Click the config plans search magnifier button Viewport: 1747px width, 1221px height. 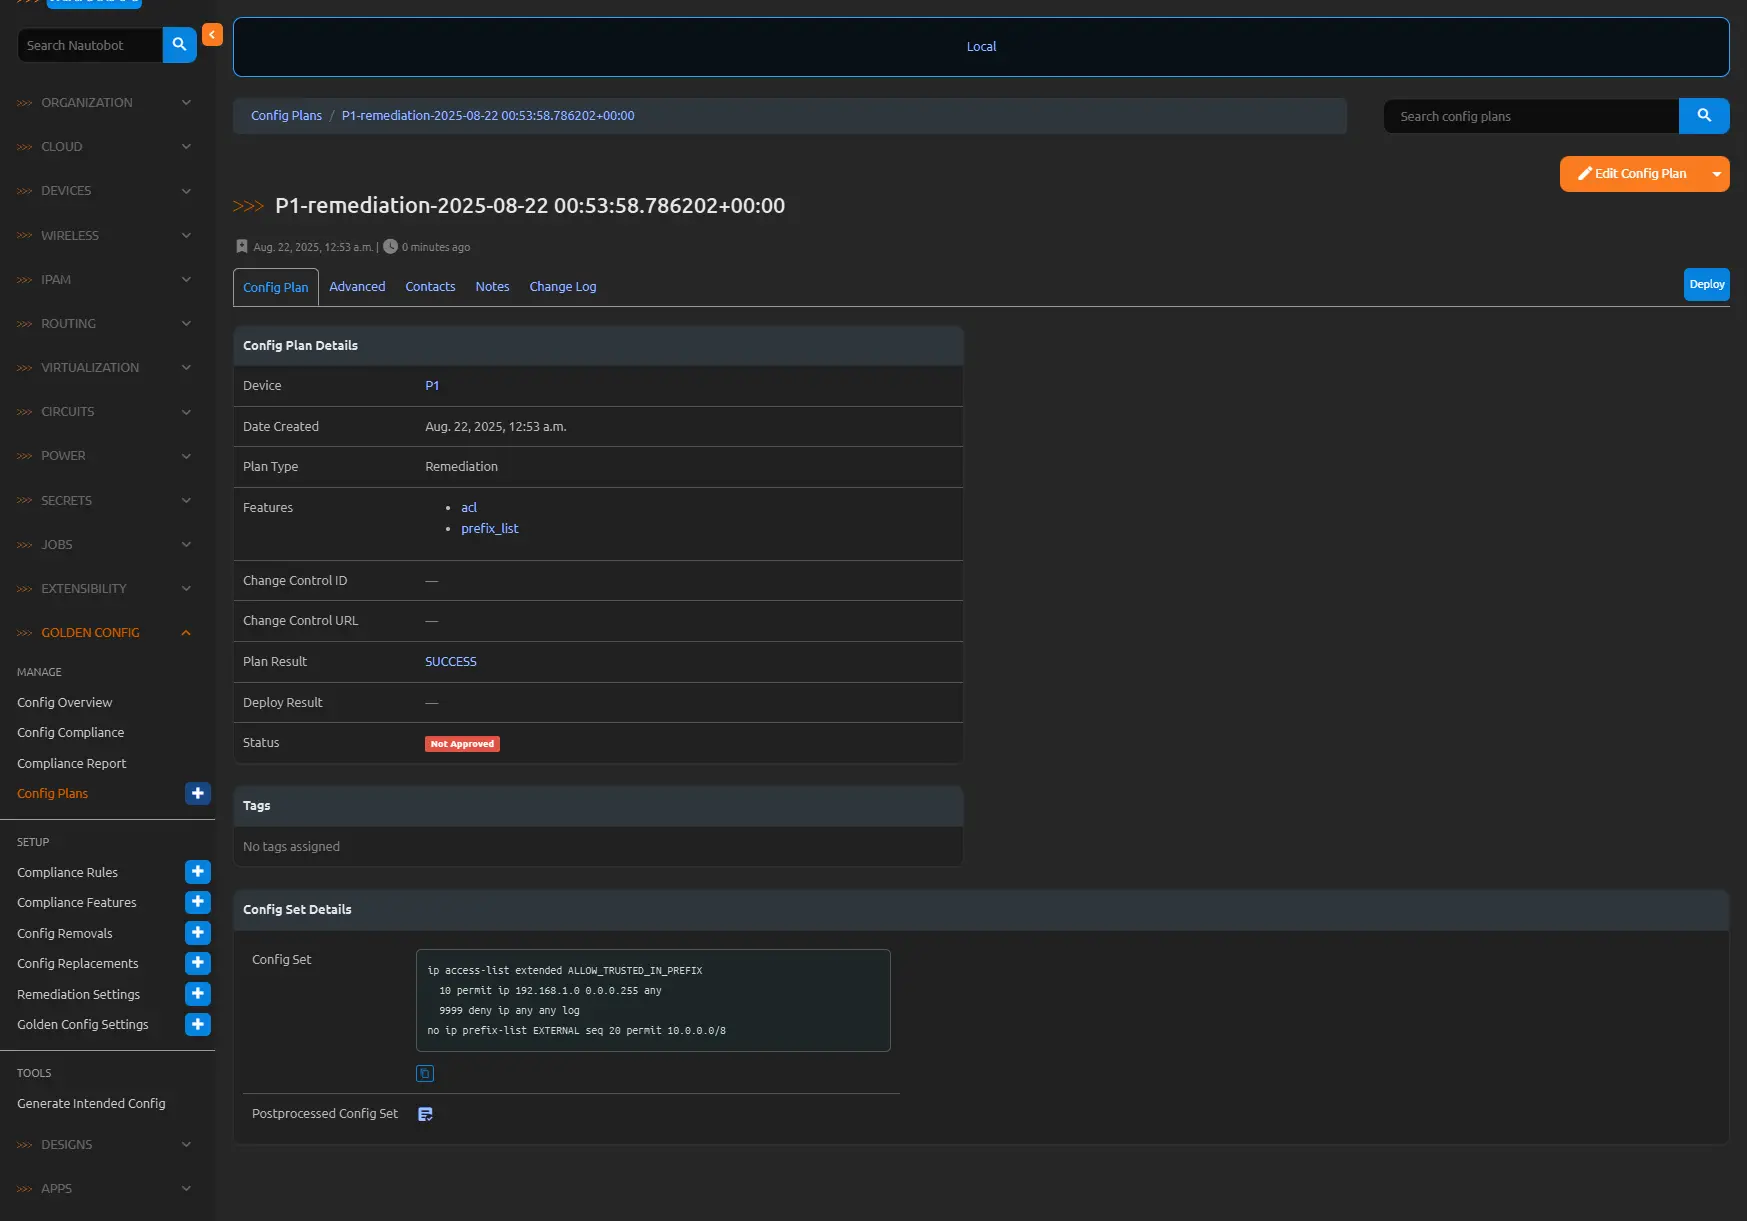coord(1703,116)
